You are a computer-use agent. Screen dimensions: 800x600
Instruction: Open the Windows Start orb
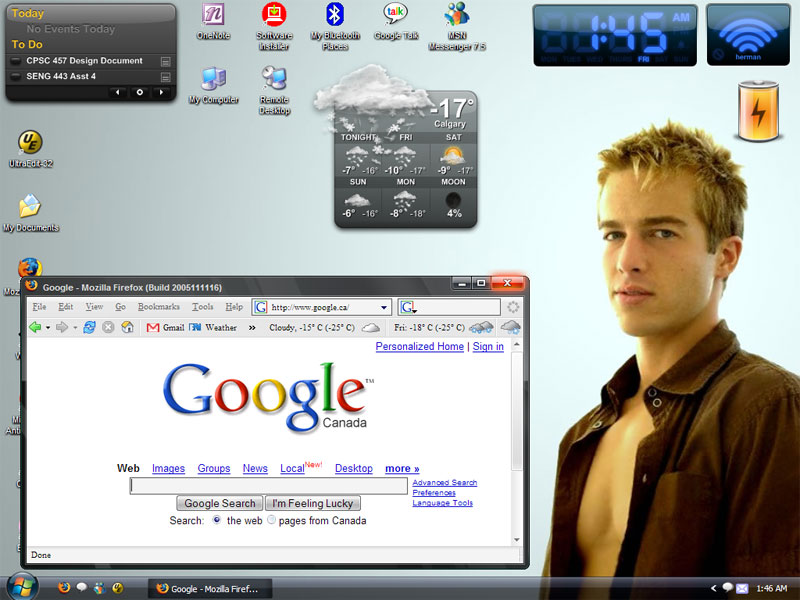(21, 586)
